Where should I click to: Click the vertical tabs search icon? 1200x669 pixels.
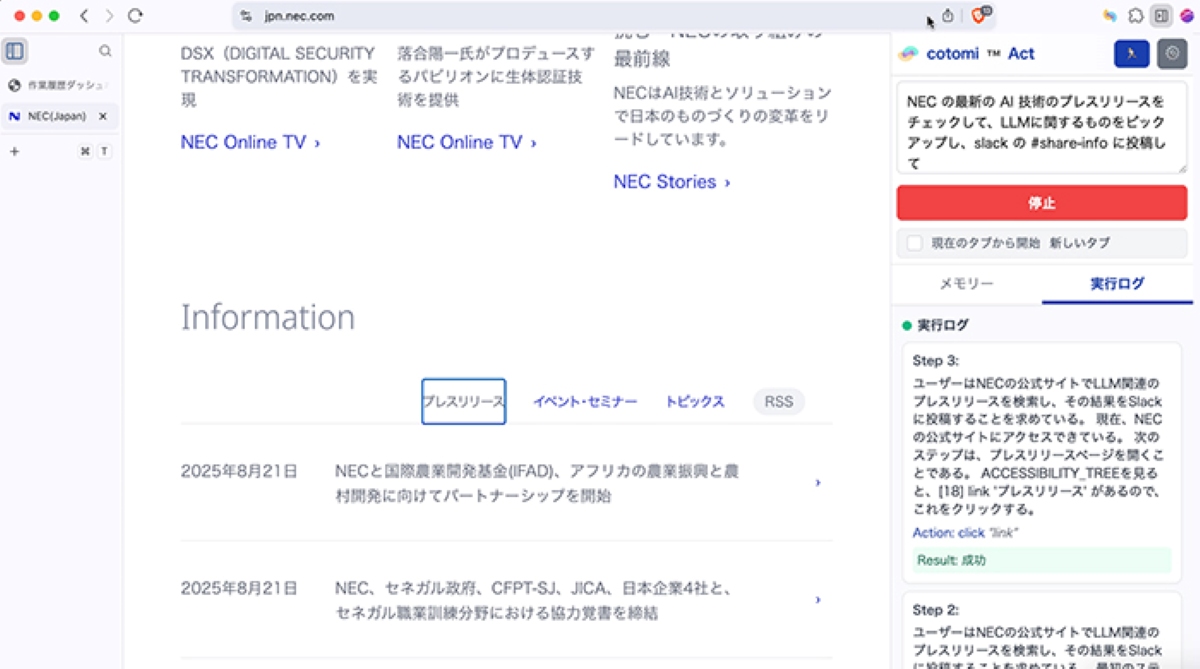(105, 51)
